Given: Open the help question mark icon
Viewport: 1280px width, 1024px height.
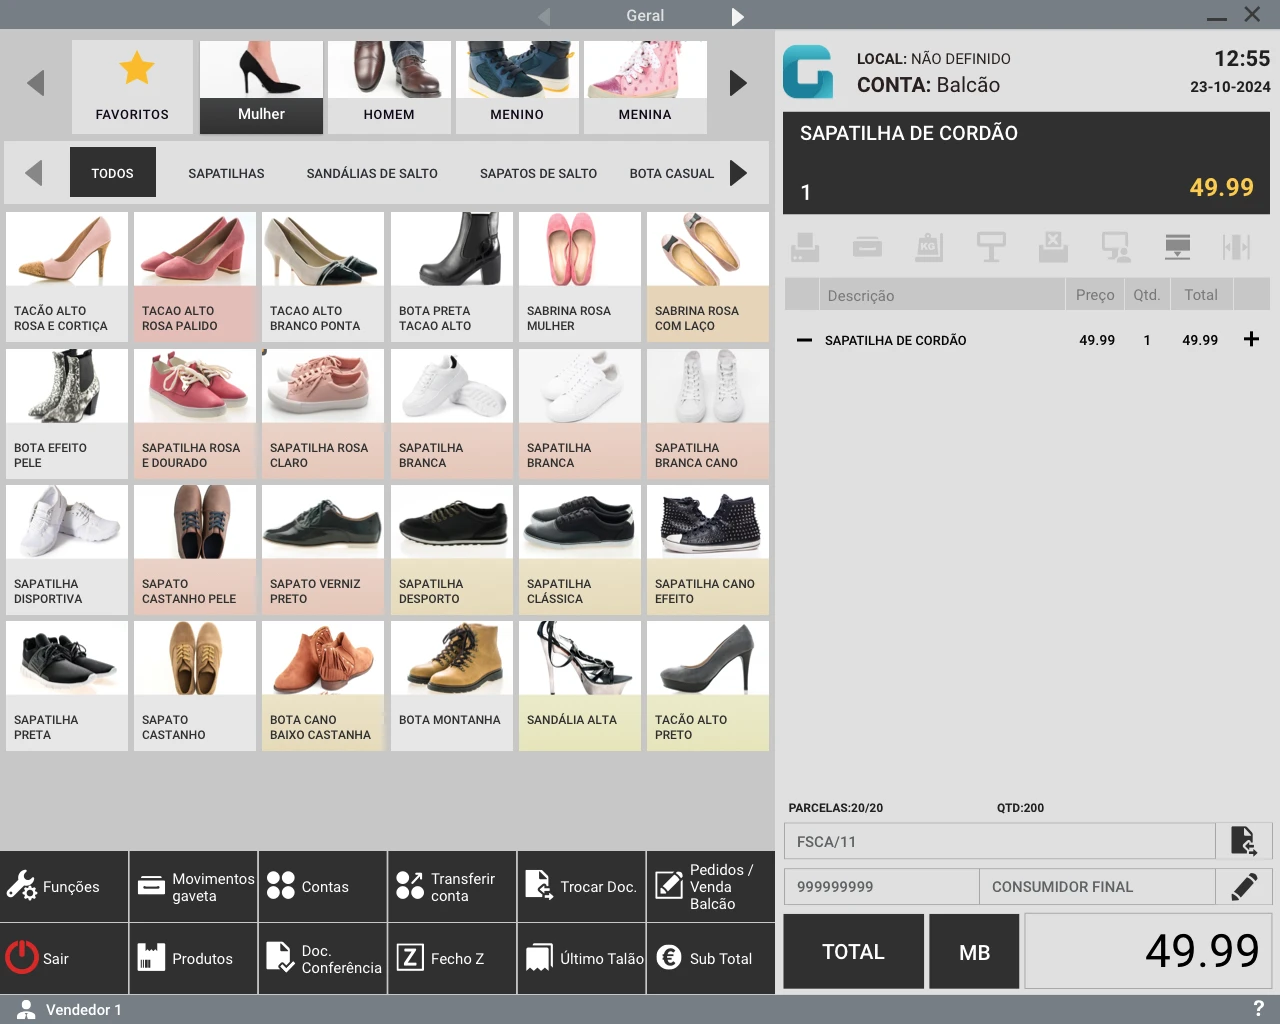Looking at the screenshot, I should click(1258, 1009).
